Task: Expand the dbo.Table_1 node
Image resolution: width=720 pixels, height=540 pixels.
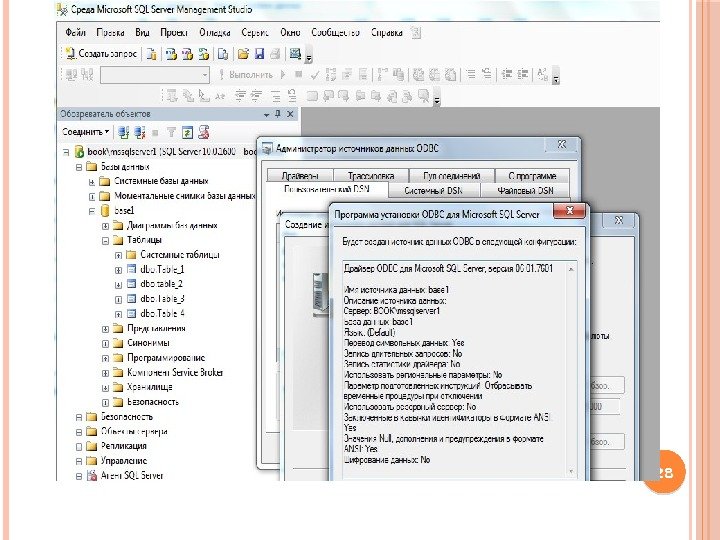Action: (x=118, y=270)
